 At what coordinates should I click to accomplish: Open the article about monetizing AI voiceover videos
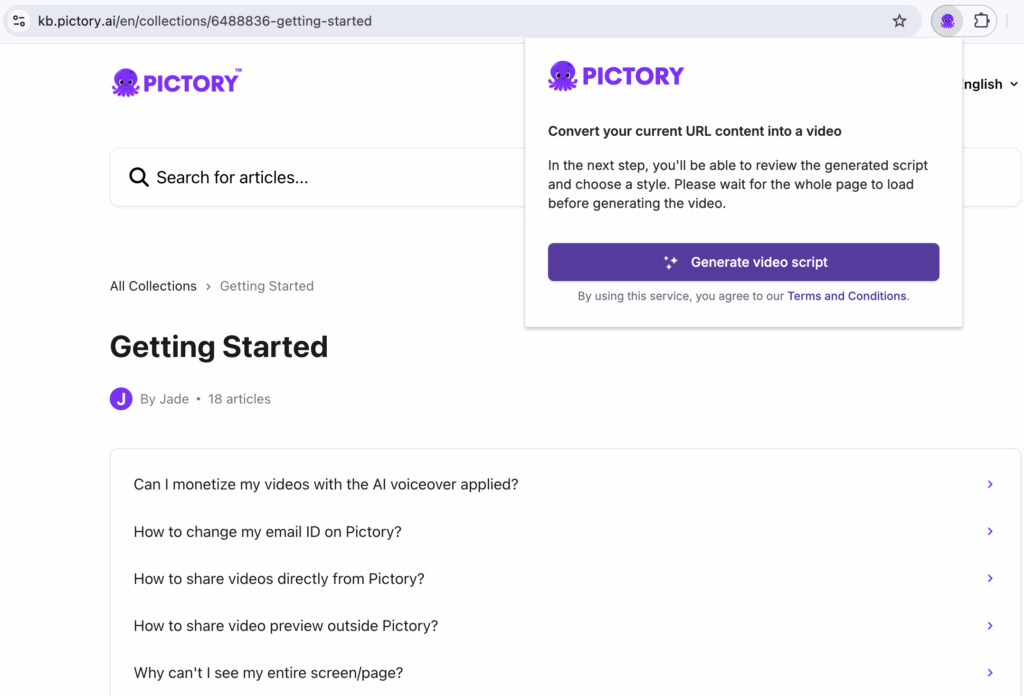[325, 484]
